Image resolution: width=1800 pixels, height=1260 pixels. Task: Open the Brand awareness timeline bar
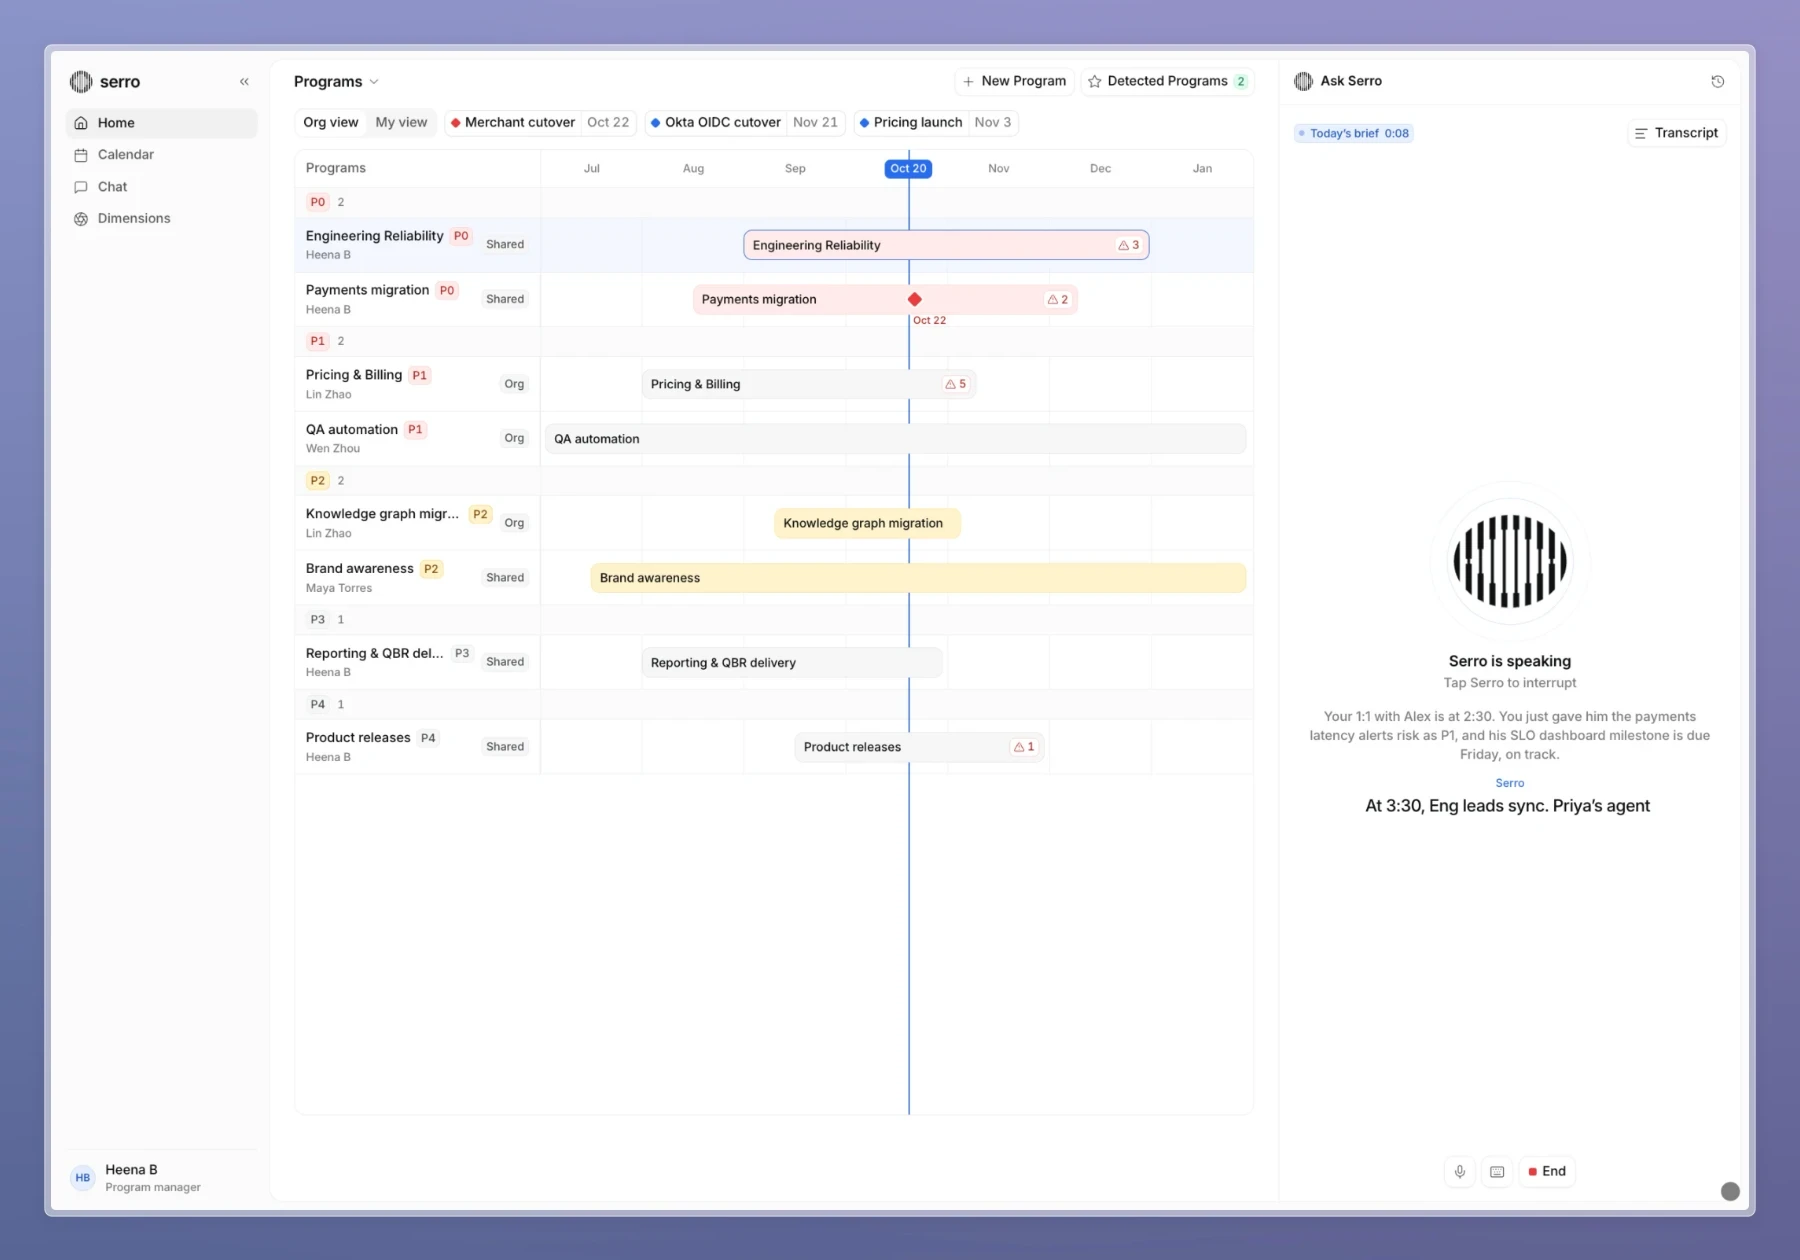918,578
